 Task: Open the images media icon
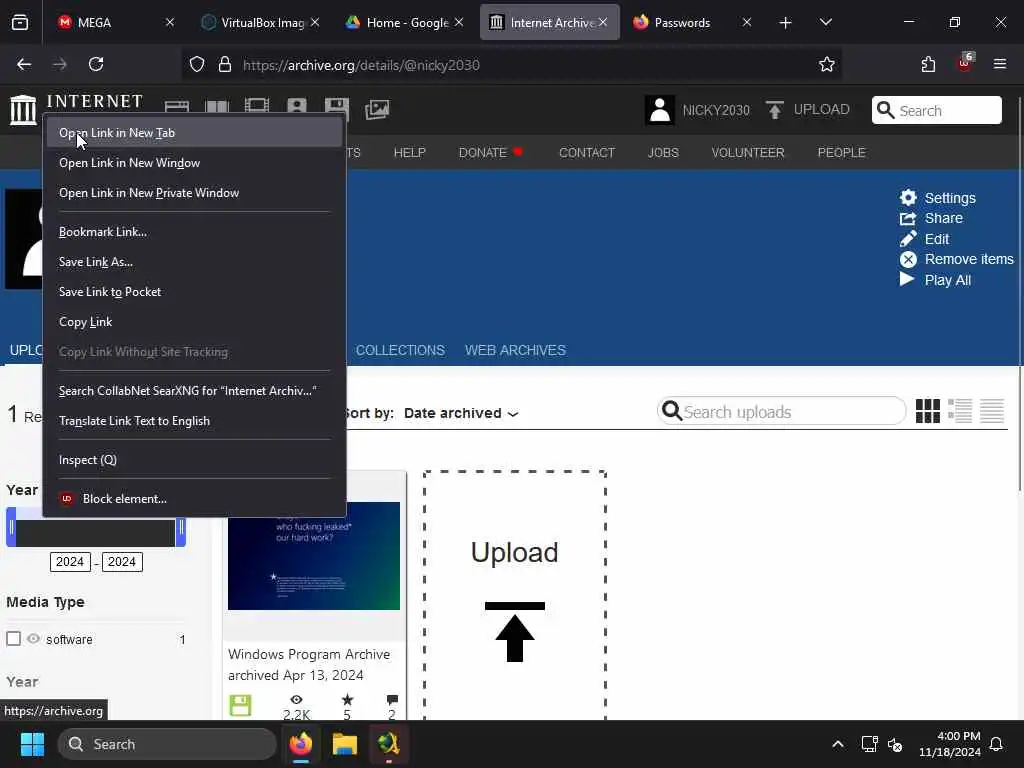(377, 109)
